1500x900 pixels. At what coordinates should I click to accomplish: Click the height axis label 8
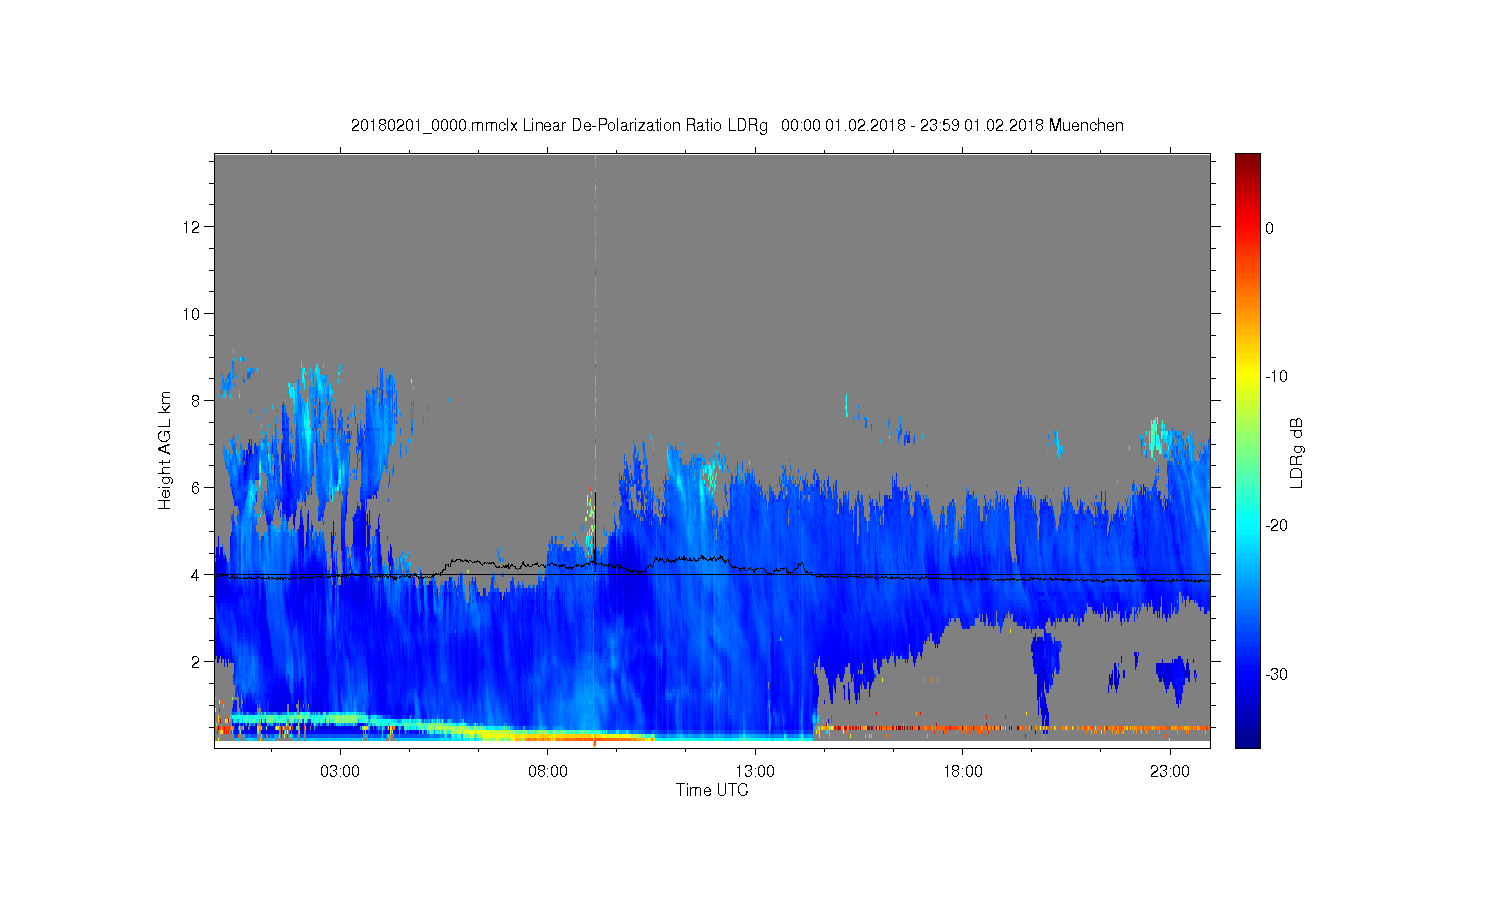[x=196, y=401]
